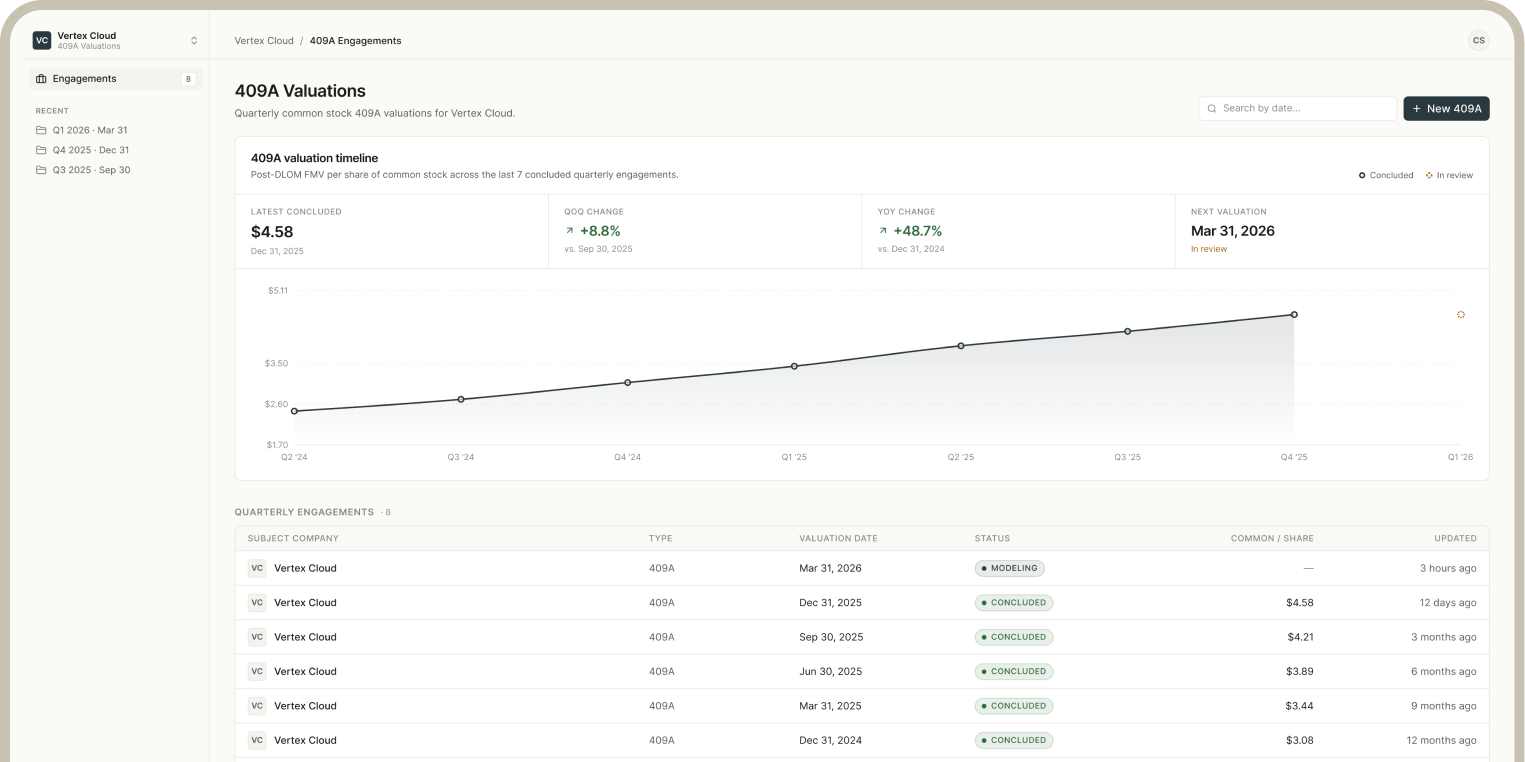
Task: Click the search magnifier icon
Action: pyautogui.click(x=1212, y=108)
